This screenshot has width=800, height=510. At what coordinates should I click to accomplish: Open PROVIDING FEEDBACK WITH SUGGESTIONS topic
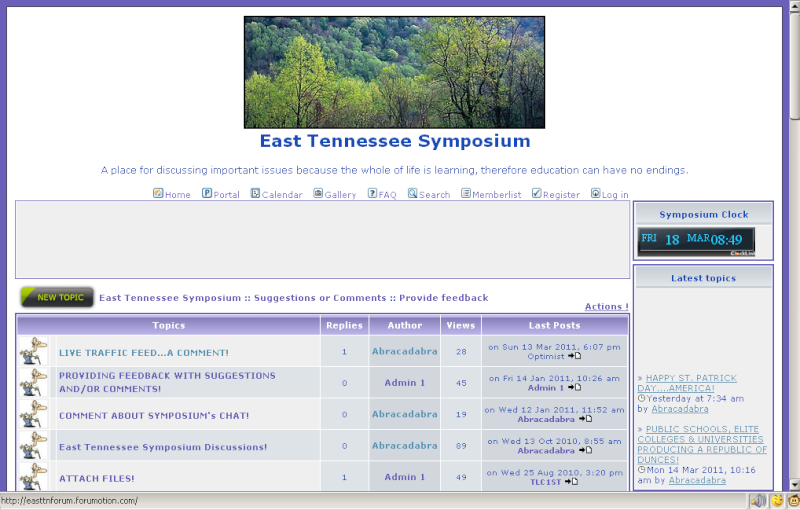(x=167, y=382)
